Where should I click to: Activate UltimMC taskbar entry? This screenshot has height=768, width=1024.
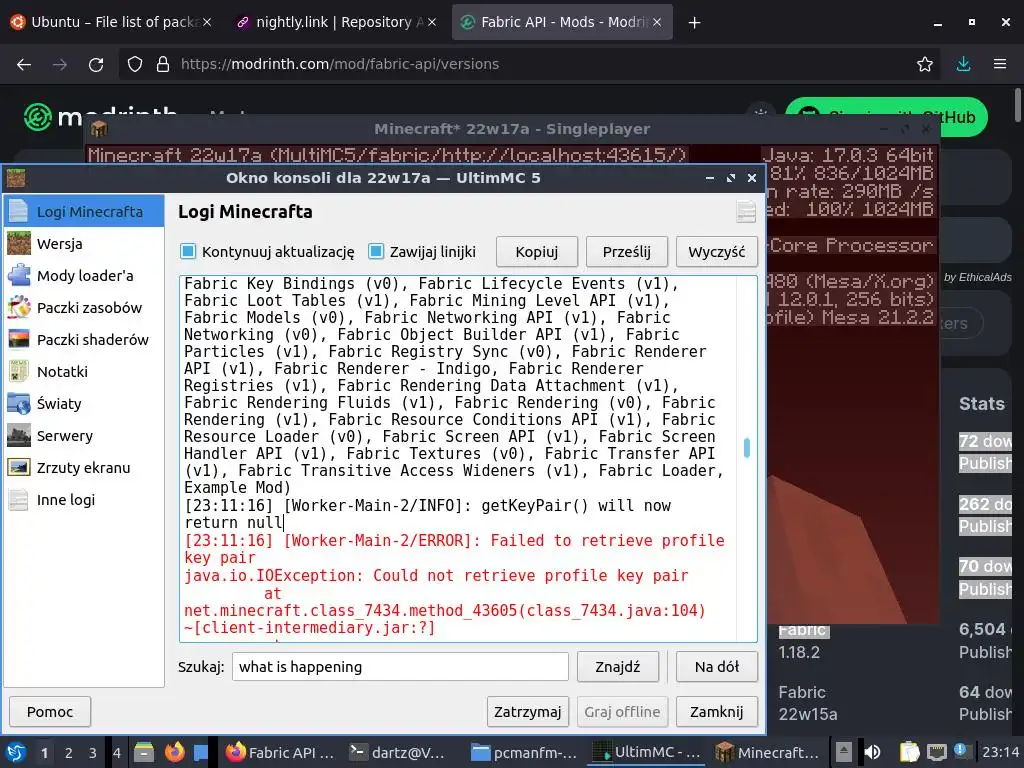(x=645, y=752)
